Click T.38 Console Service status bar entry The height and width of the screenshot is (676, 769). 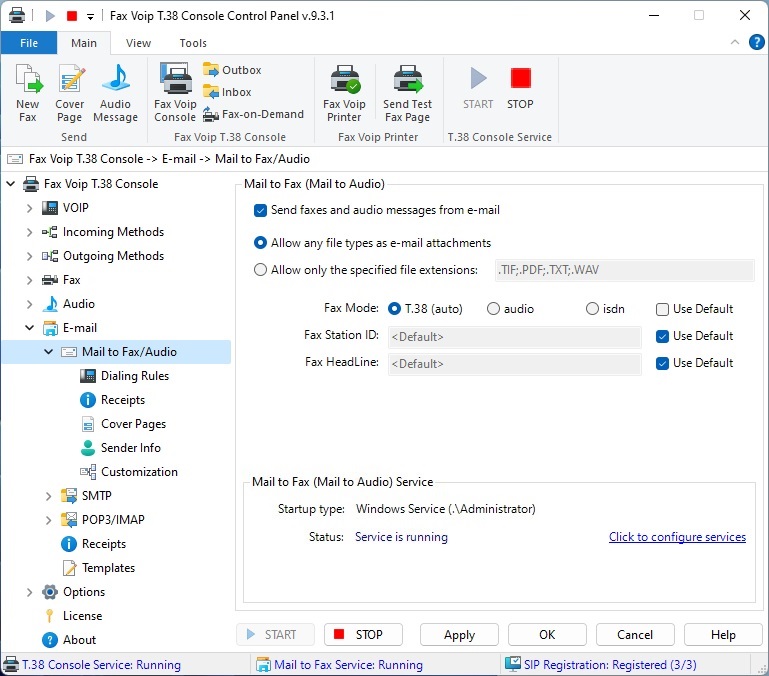pos(92,665)
